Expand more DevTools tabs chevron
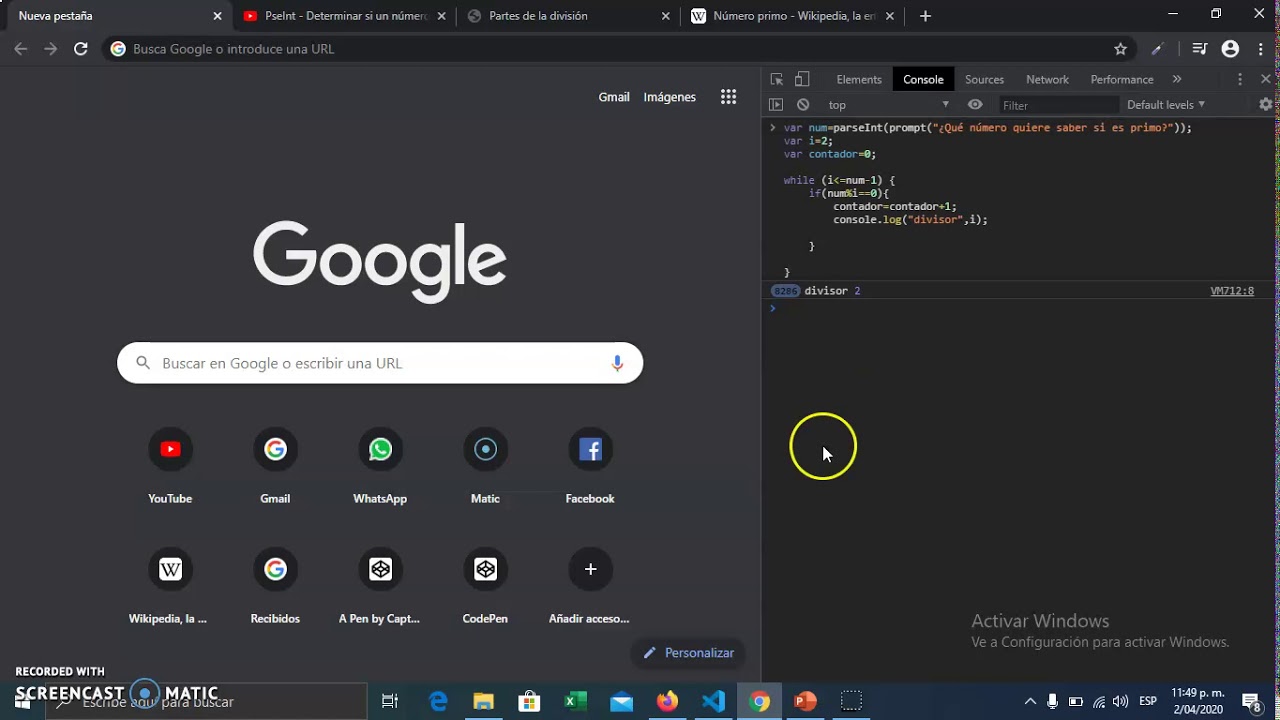Viewport: 1280px width, 720px height. coord(1177,79)
